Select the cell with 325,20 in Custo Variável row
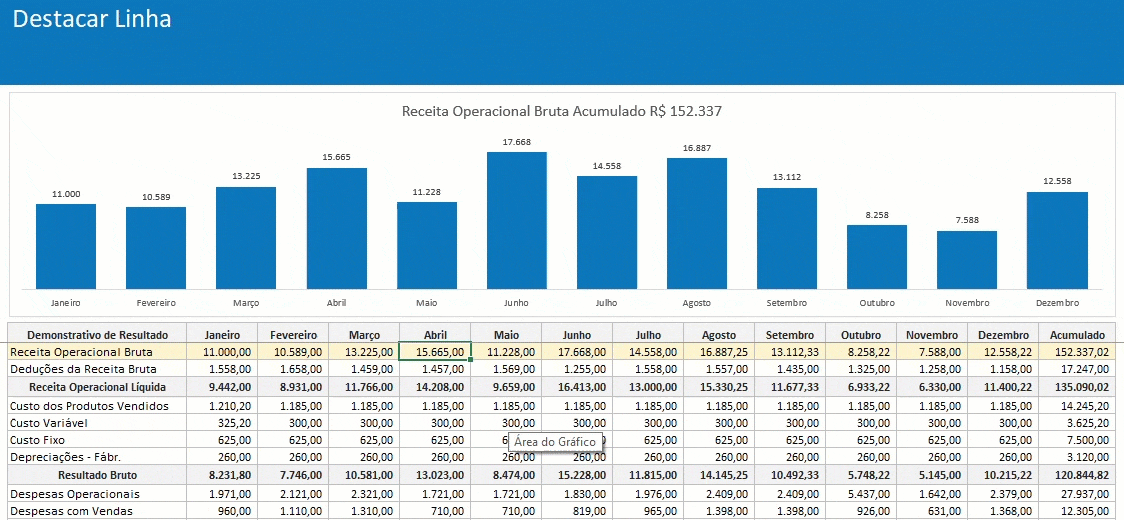The height and width of the screenshot is (520, 1124). [x=222, y=423]
